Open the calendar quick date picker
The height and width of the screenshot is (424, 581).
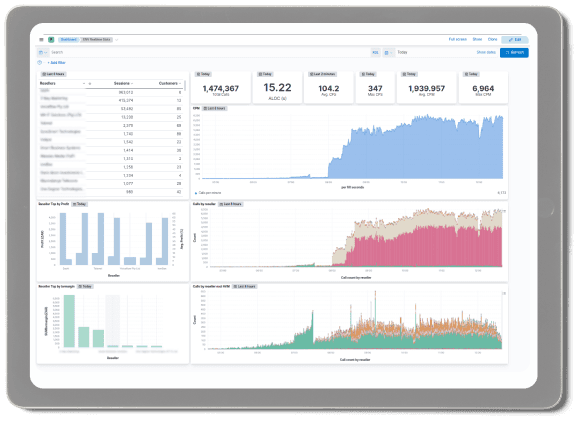point(388,53)
